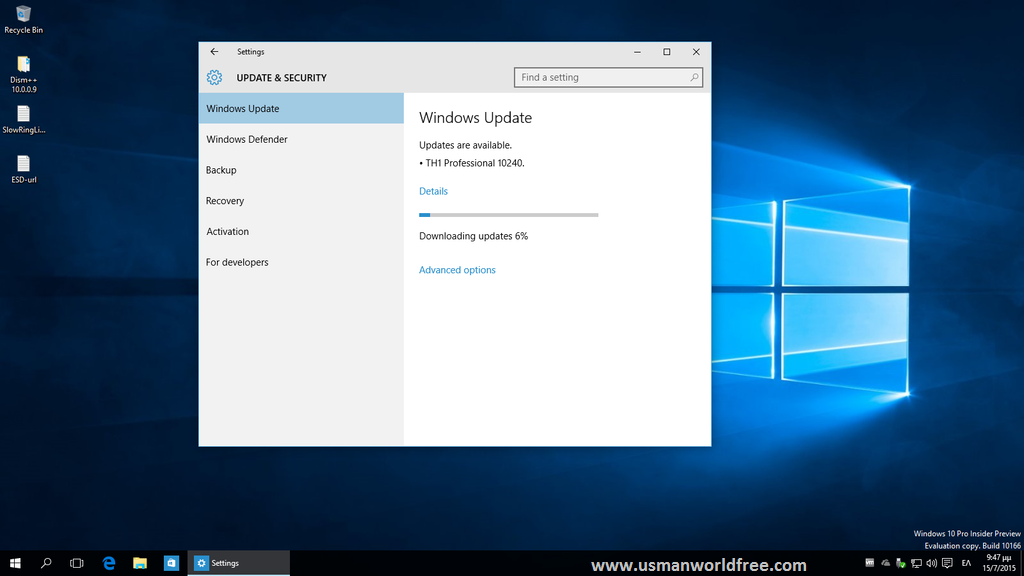
Task: Click the Update & Security gear icon
Action: pos(214,78)
